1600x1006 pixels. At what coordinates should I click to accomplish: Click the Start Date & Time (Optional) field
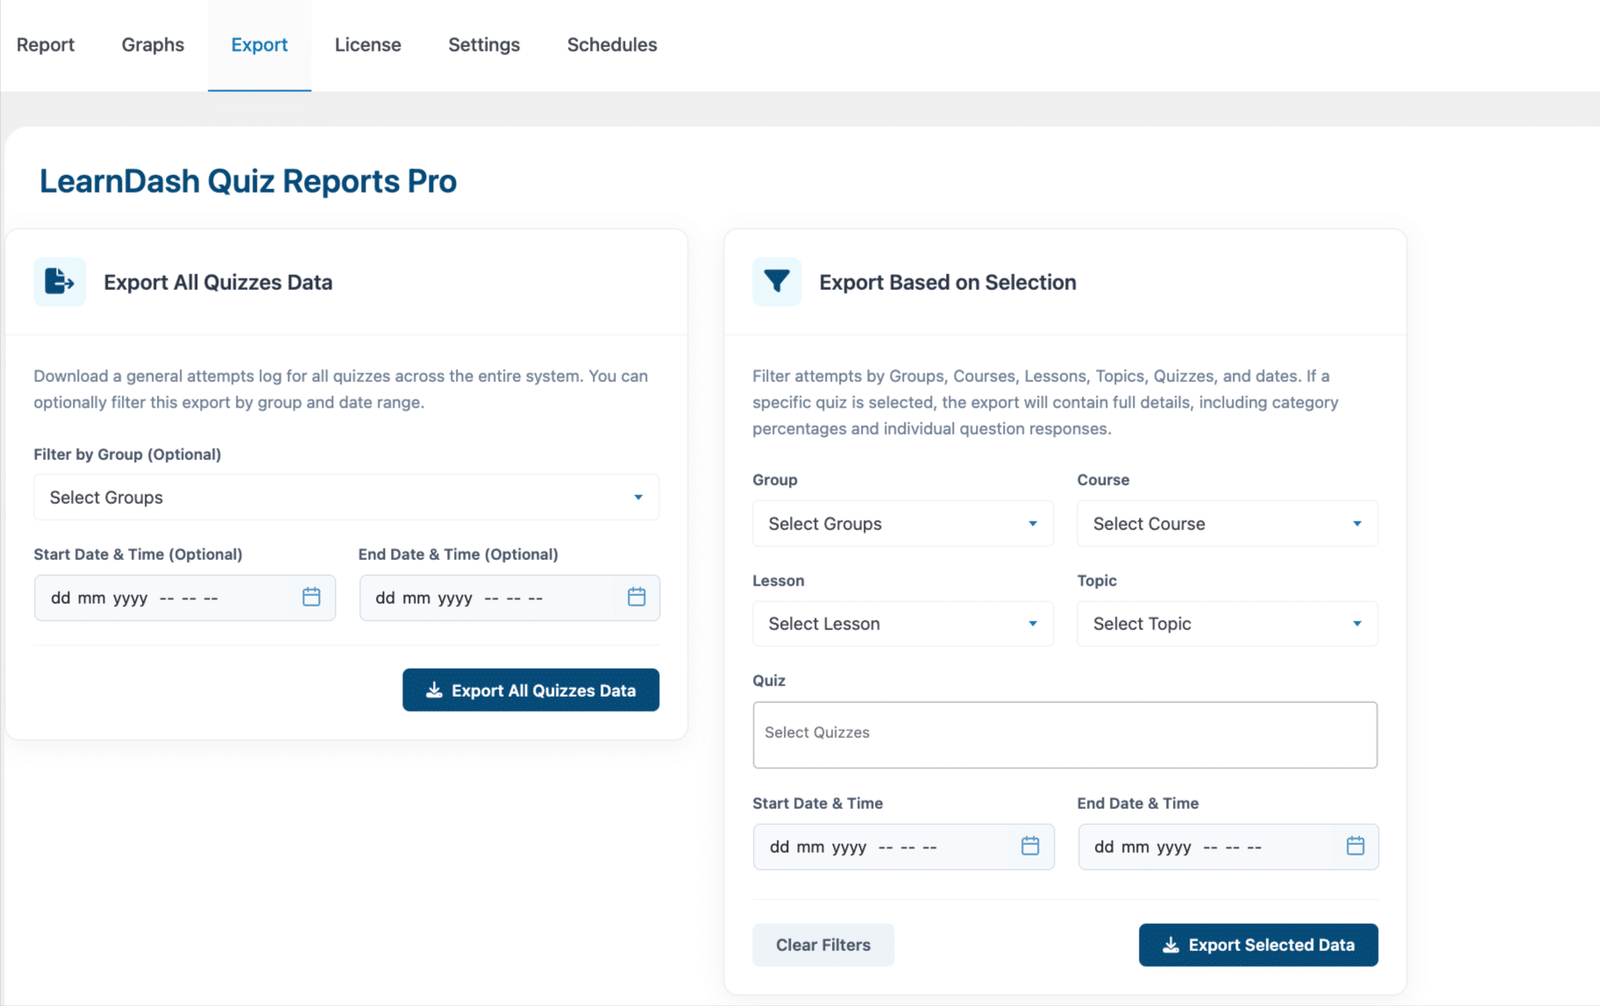185,598
